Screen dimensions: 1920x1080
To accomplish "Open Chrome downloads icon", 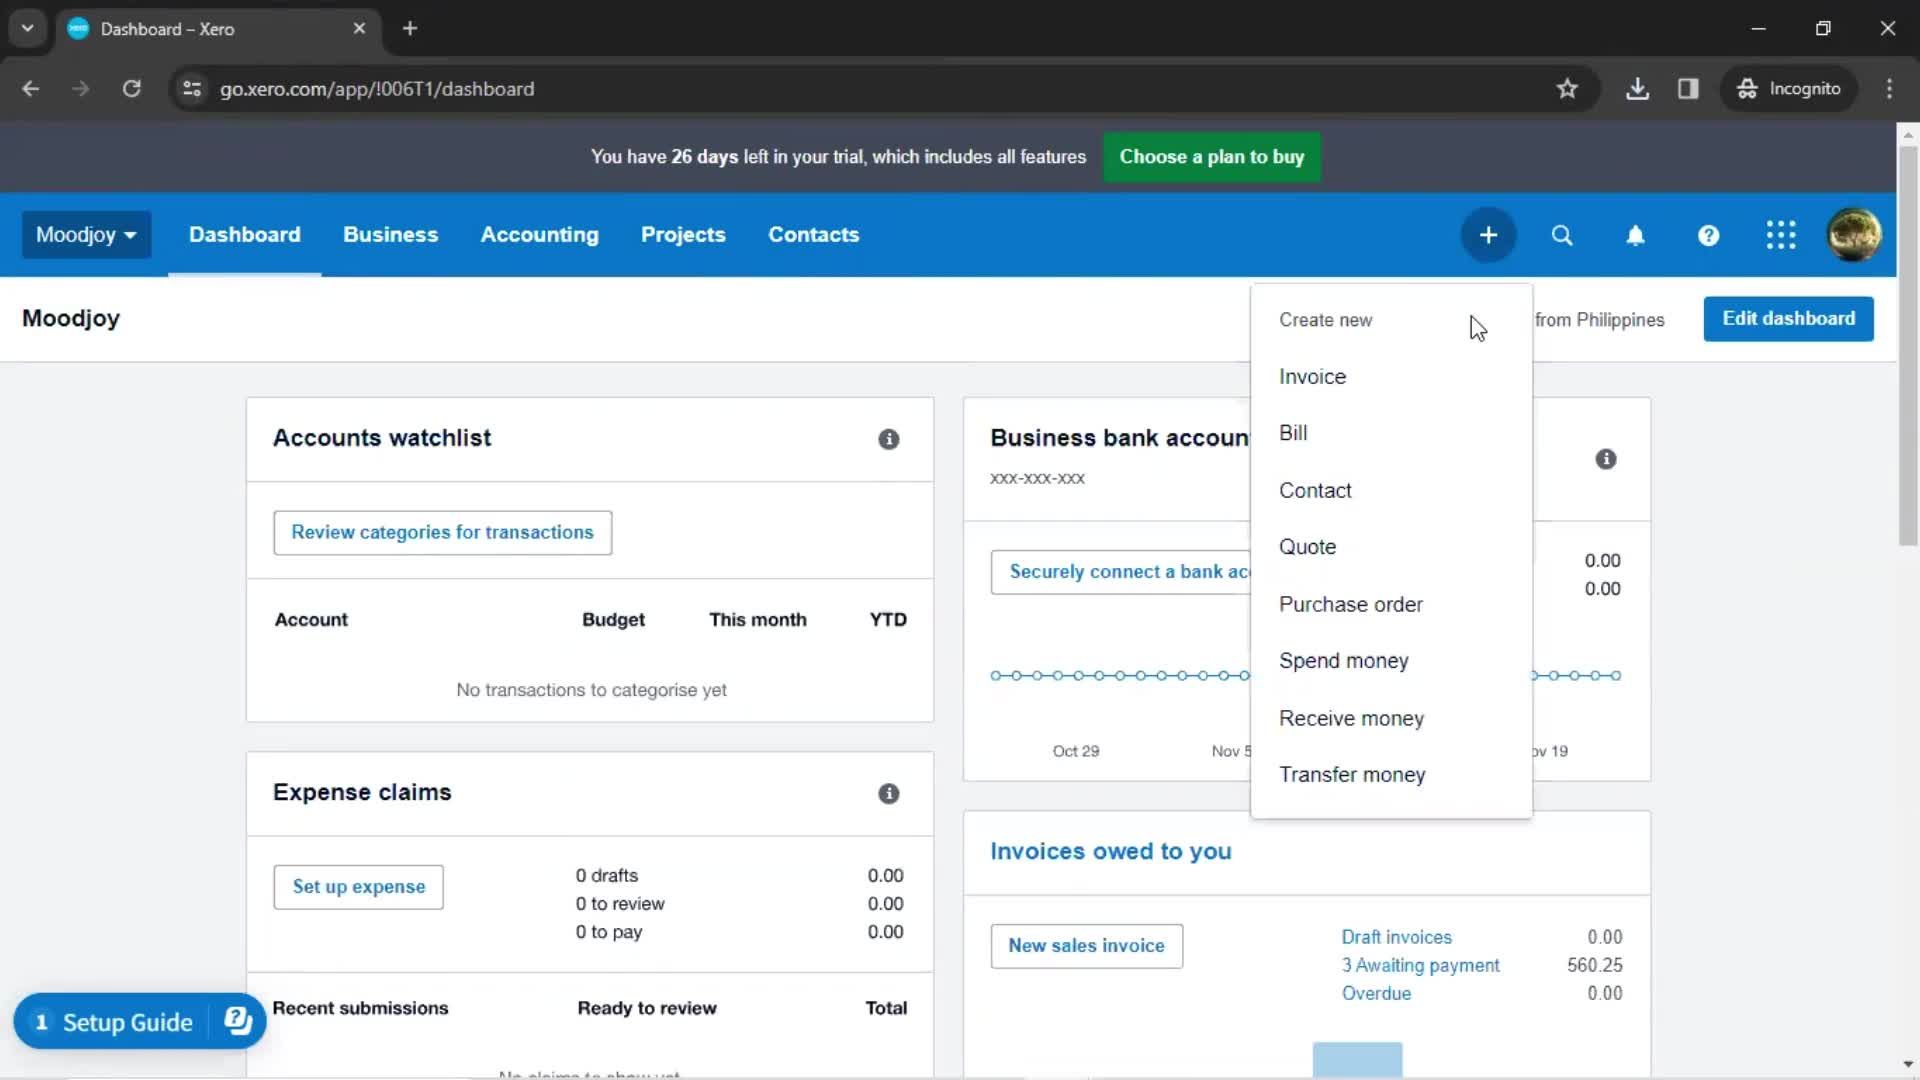I will 1637,89.
